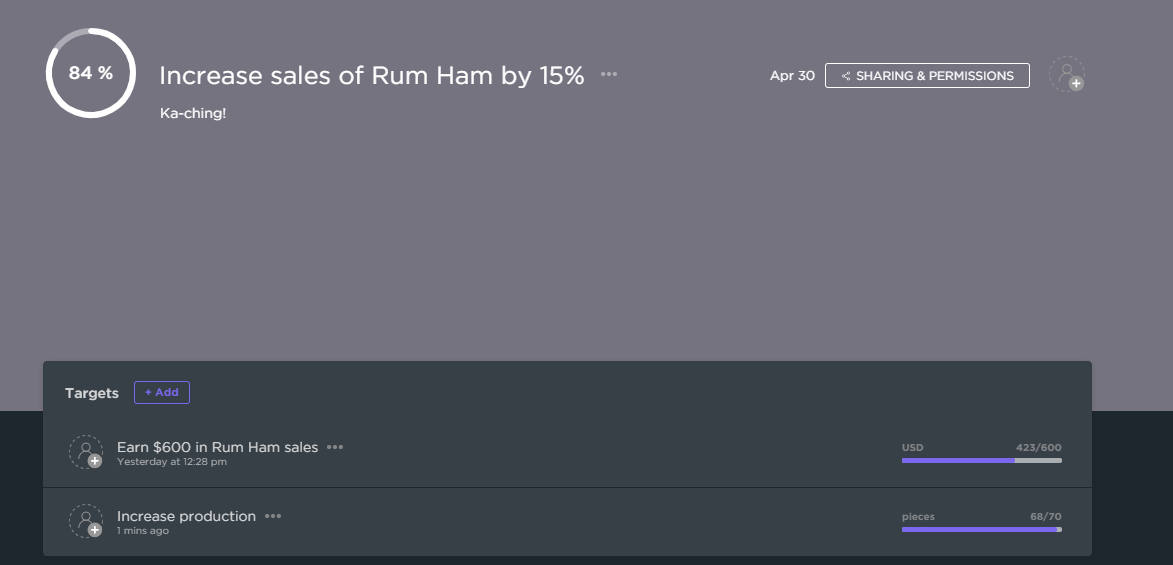Click the 'Yesterday at 12:28 pm' timestamp
The height and width of the screenshot is (565, 1173).
tap(172, 462)
